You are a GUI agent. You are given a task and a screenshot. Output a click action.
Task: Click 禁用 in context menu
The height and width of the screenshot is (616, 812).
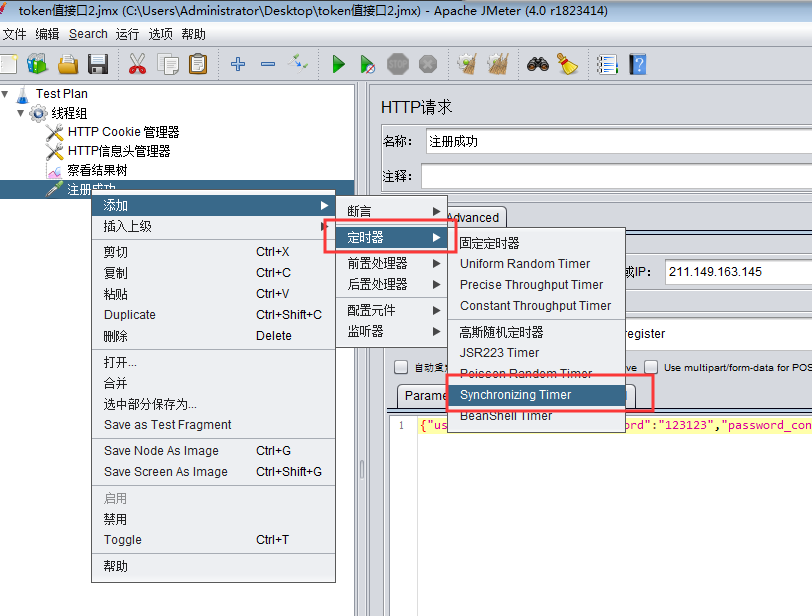213,519
